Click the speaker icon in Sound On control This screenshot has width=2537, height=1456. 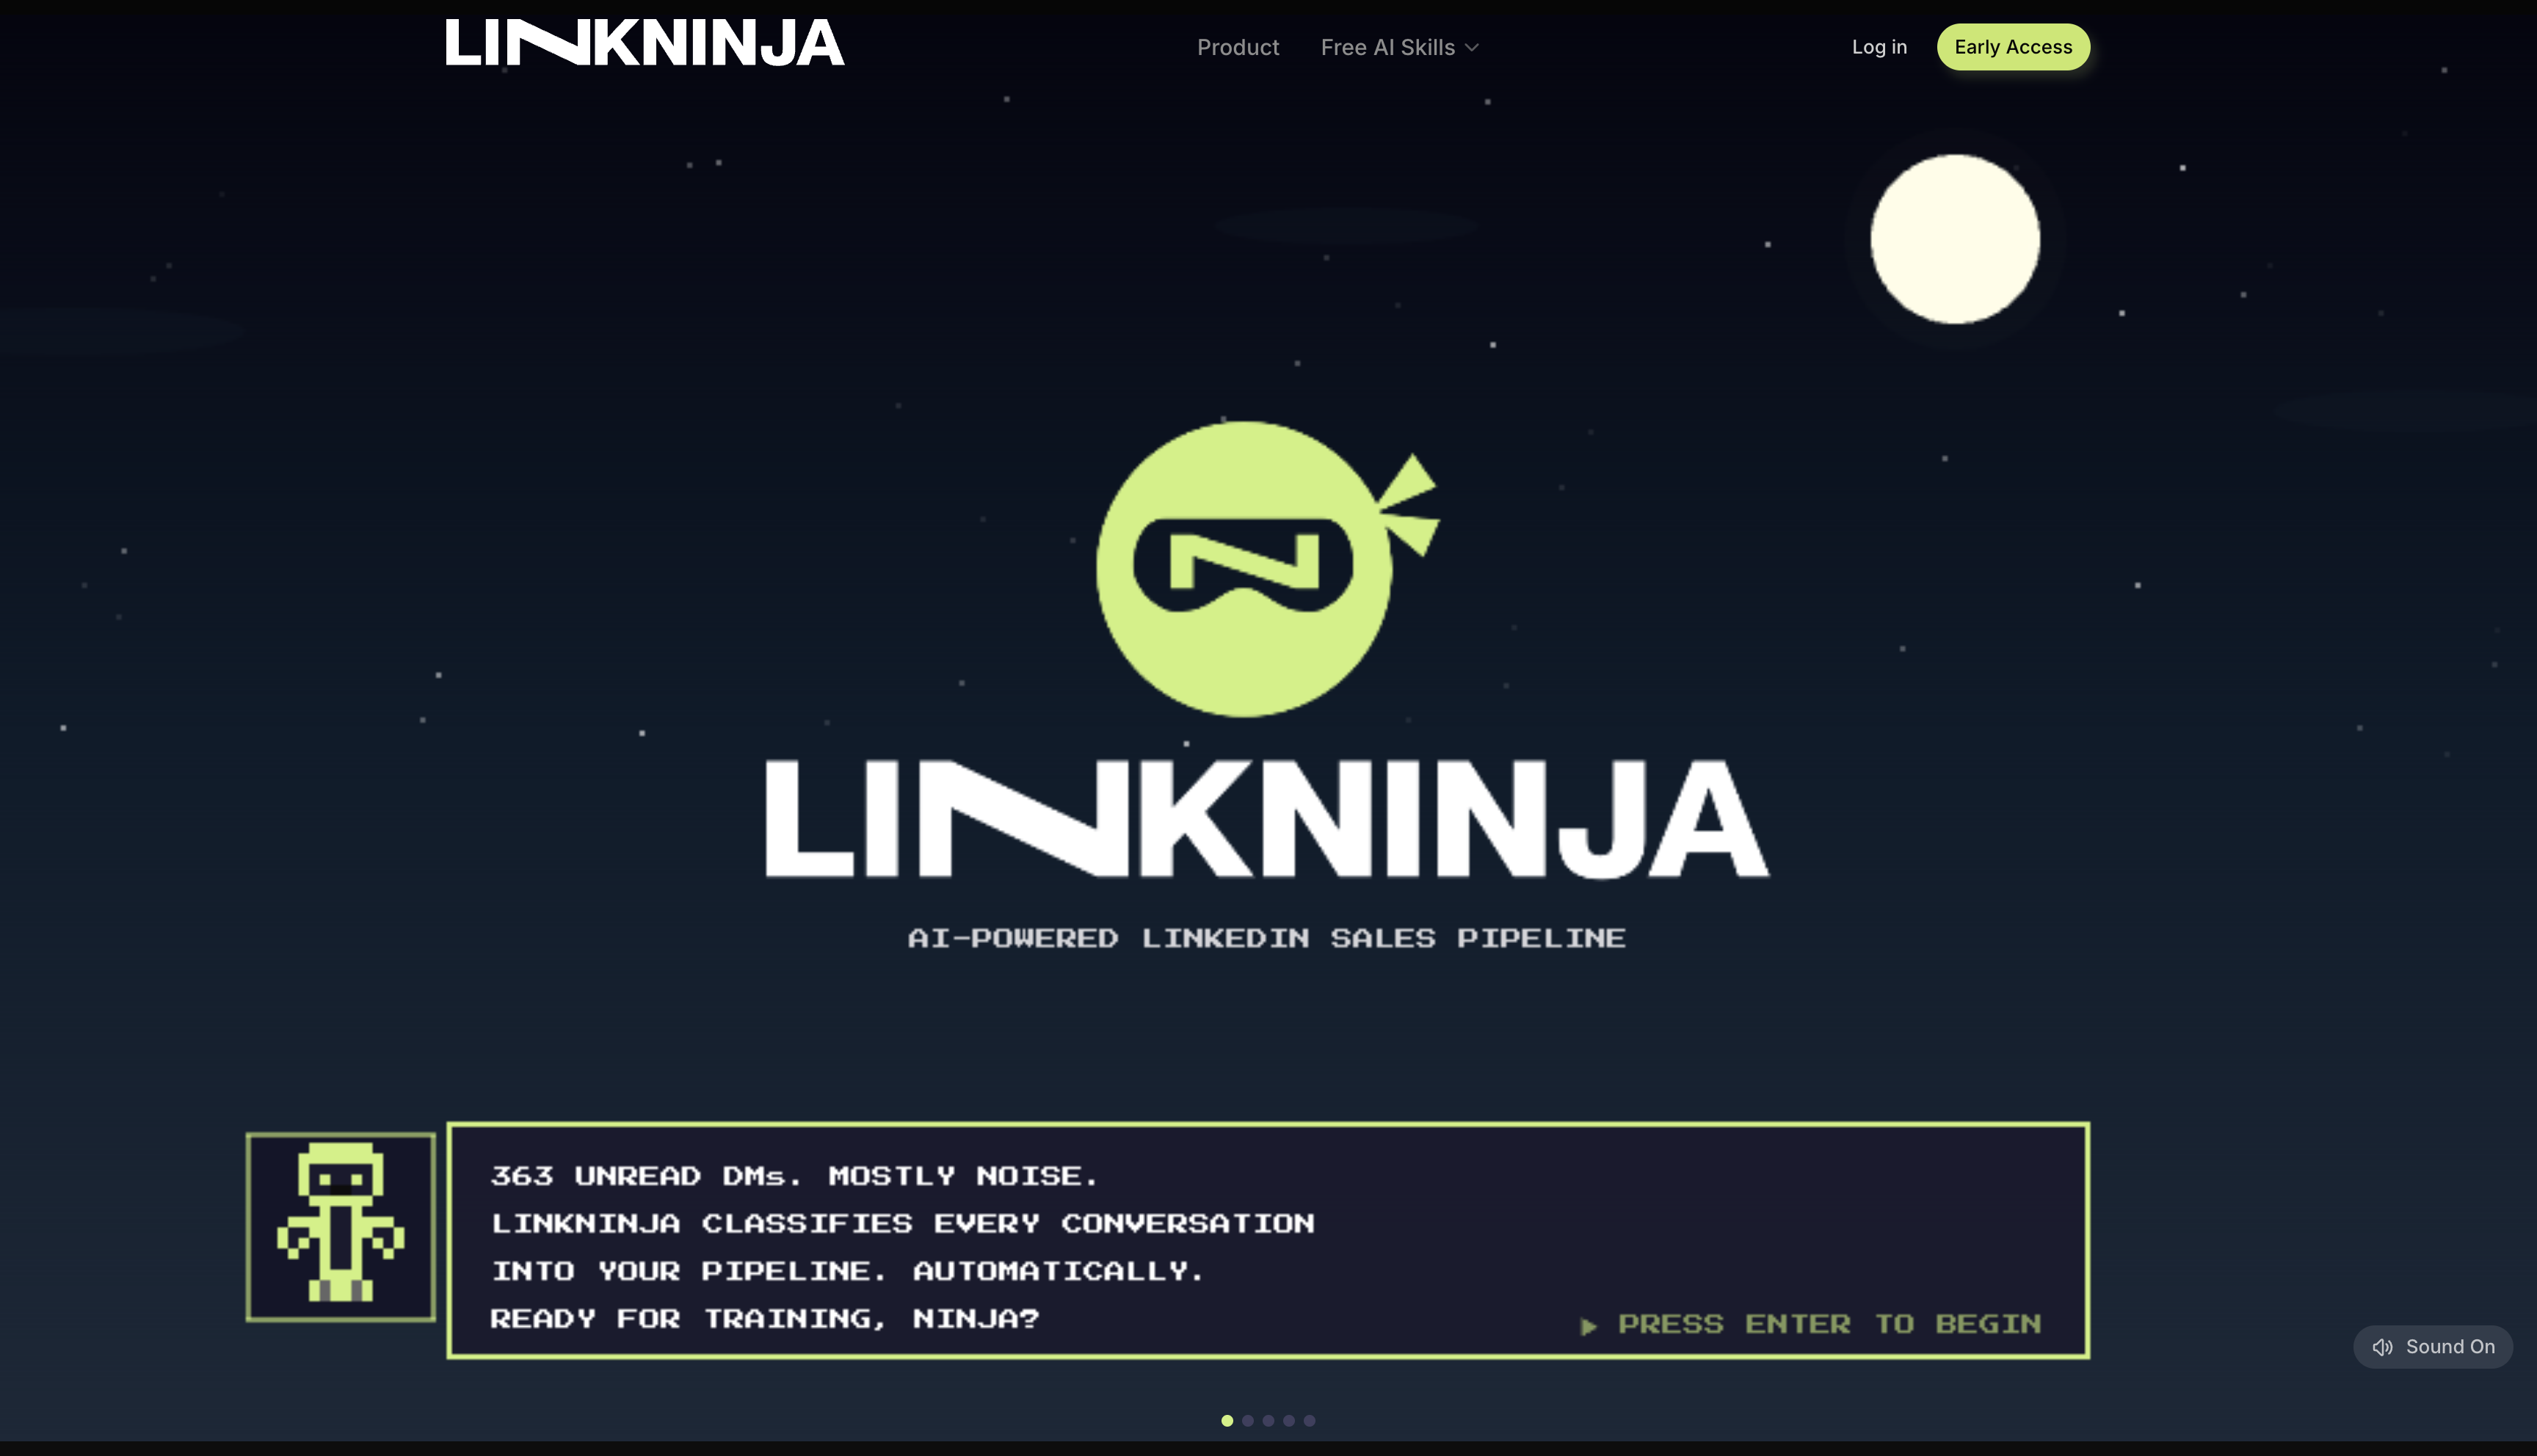point(2381,1346)
